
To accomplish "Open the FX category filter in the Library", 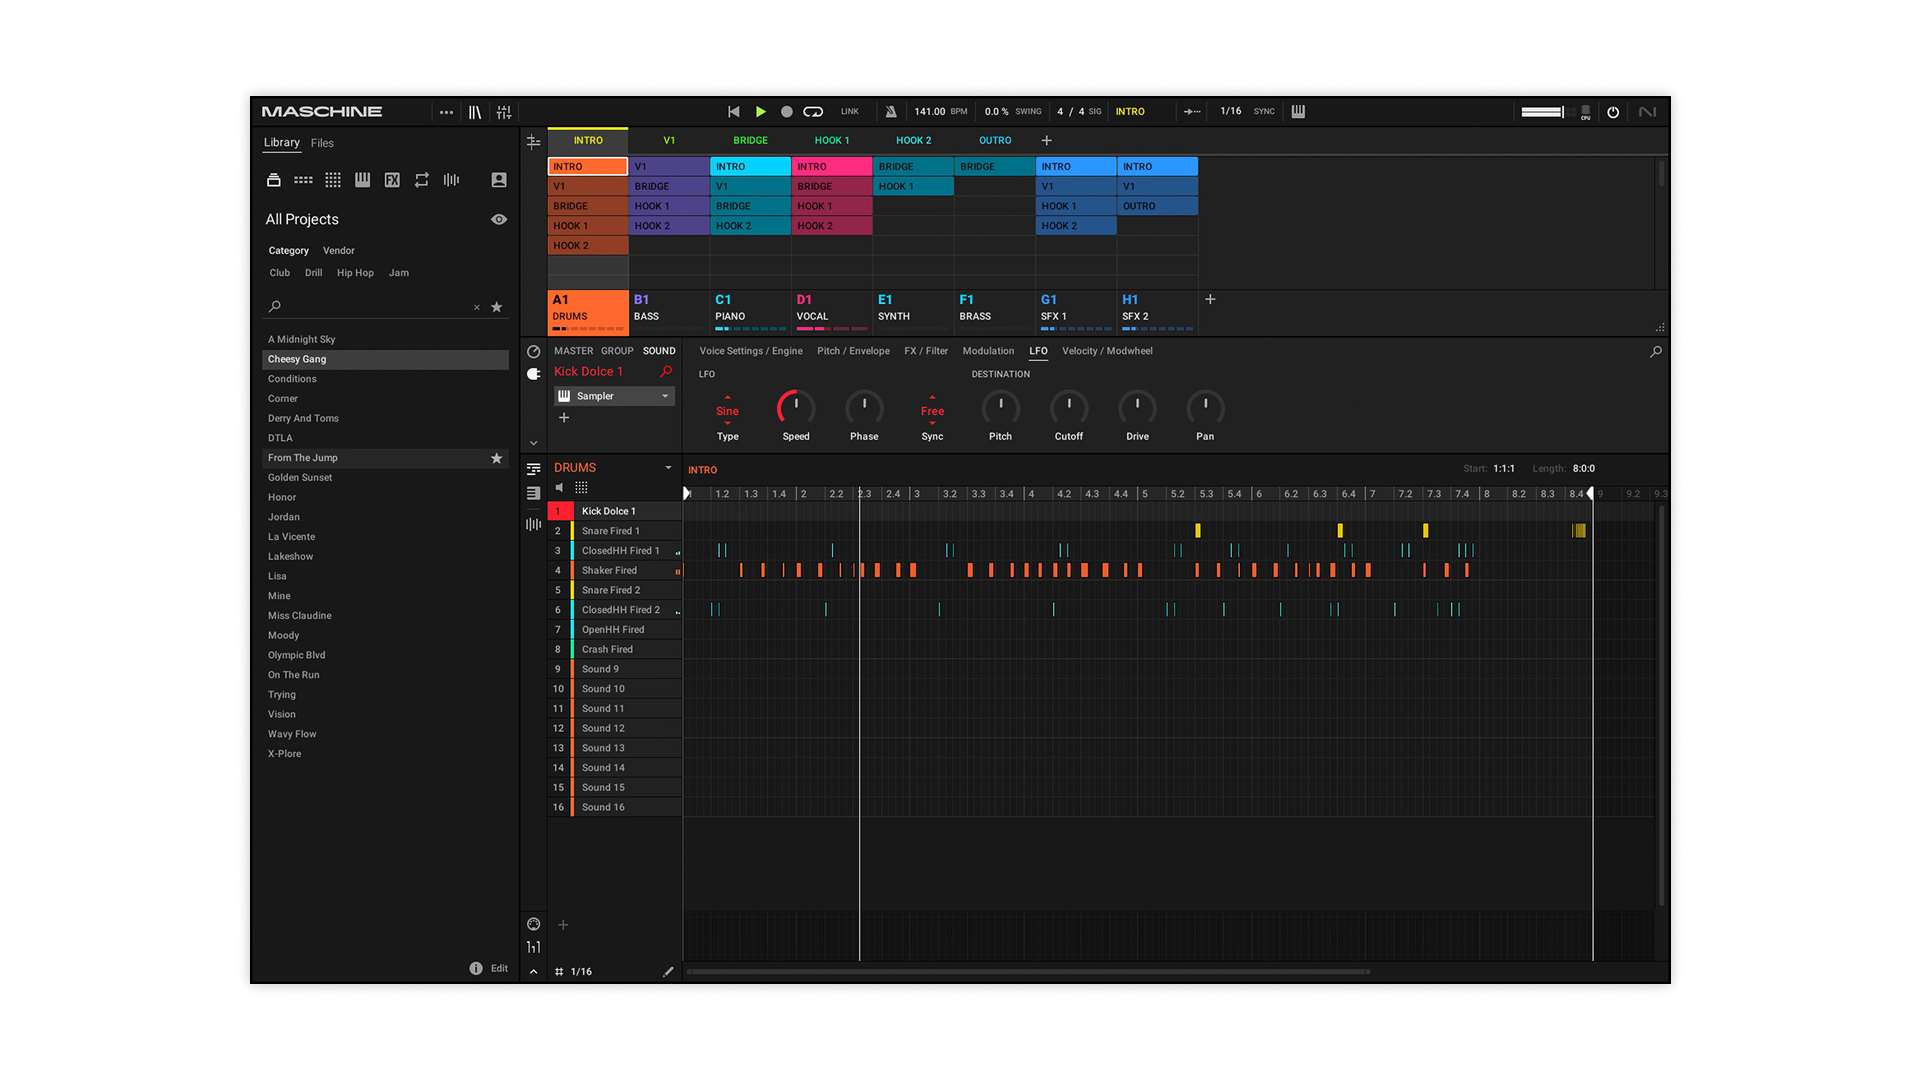I will 392,180.
